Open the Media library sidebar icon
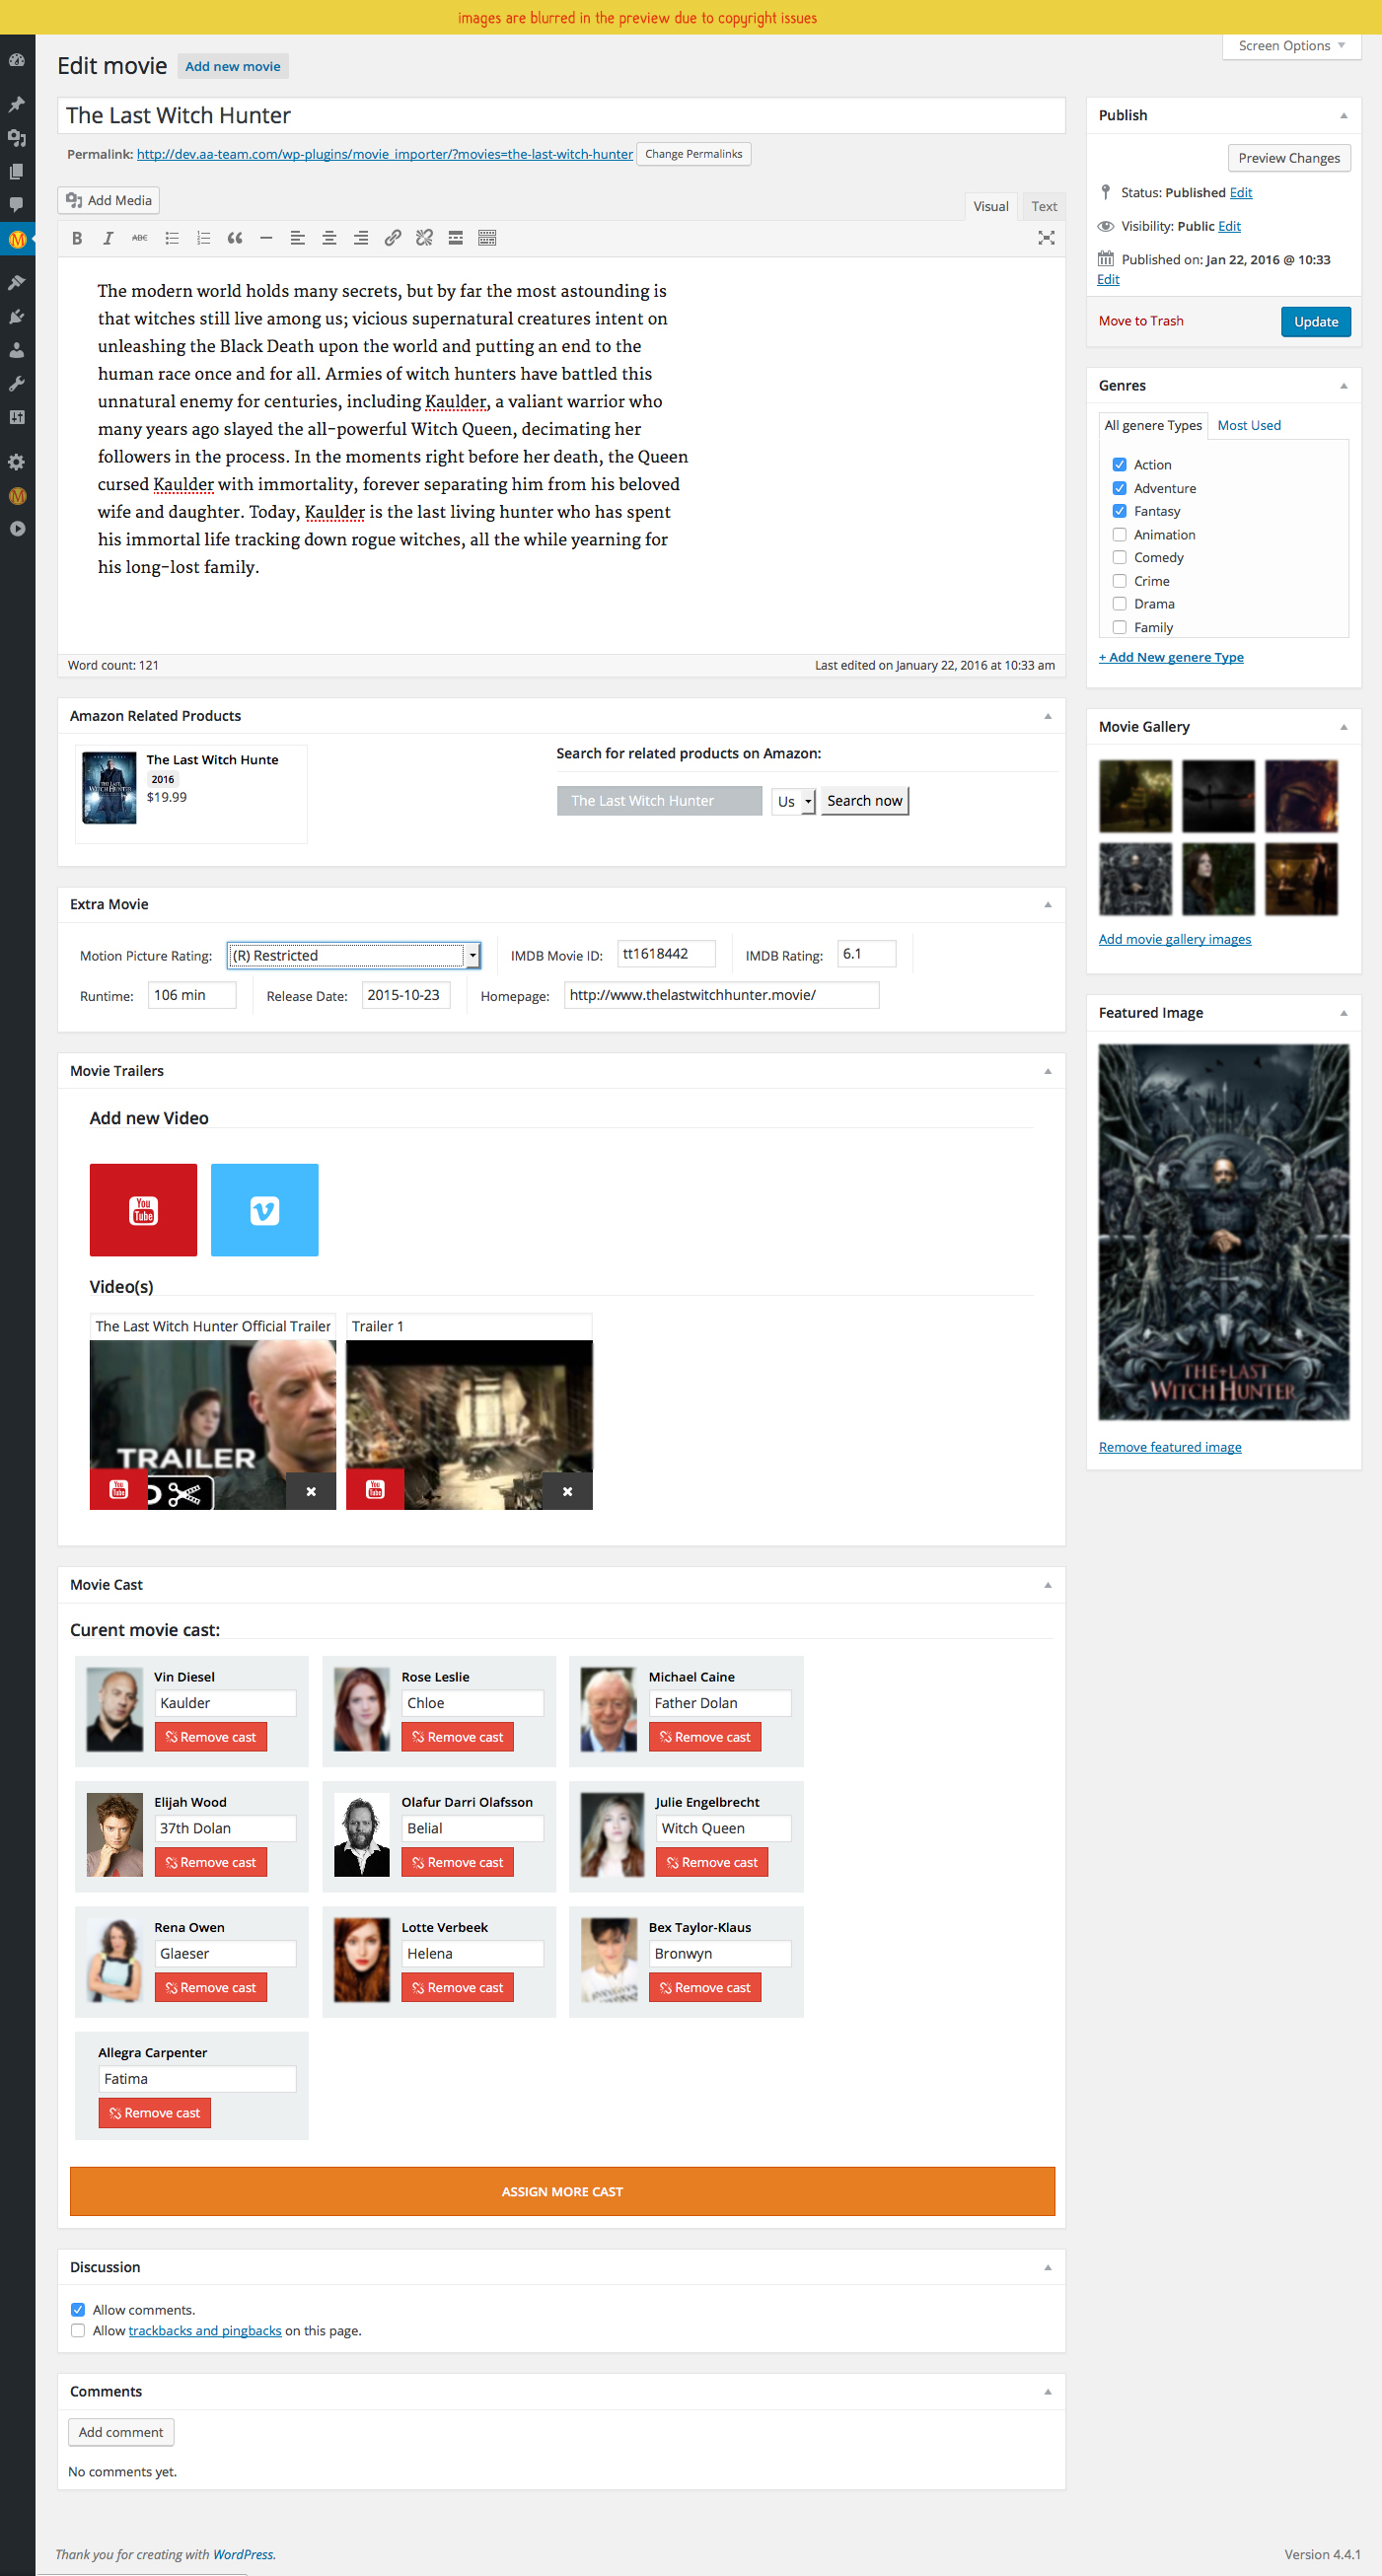 pos(17,138)
